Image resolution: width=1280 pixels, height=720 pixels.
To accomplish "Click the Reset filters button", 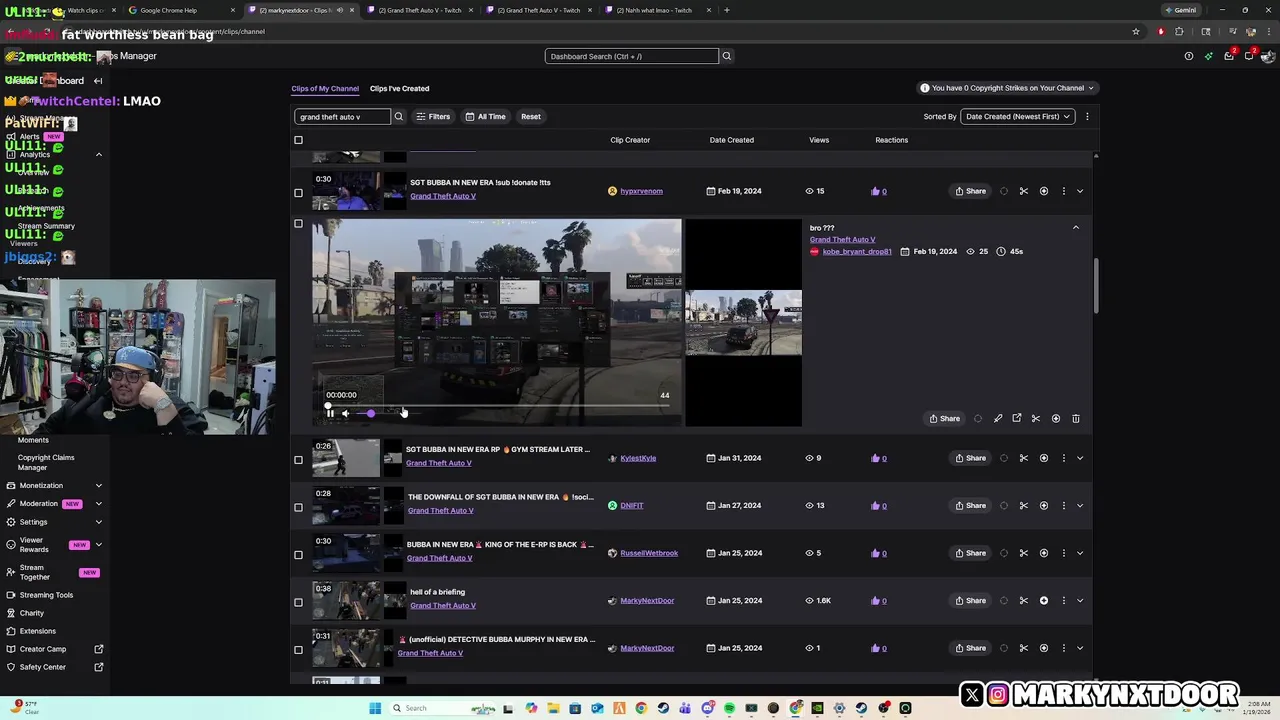I will [531, 116].
